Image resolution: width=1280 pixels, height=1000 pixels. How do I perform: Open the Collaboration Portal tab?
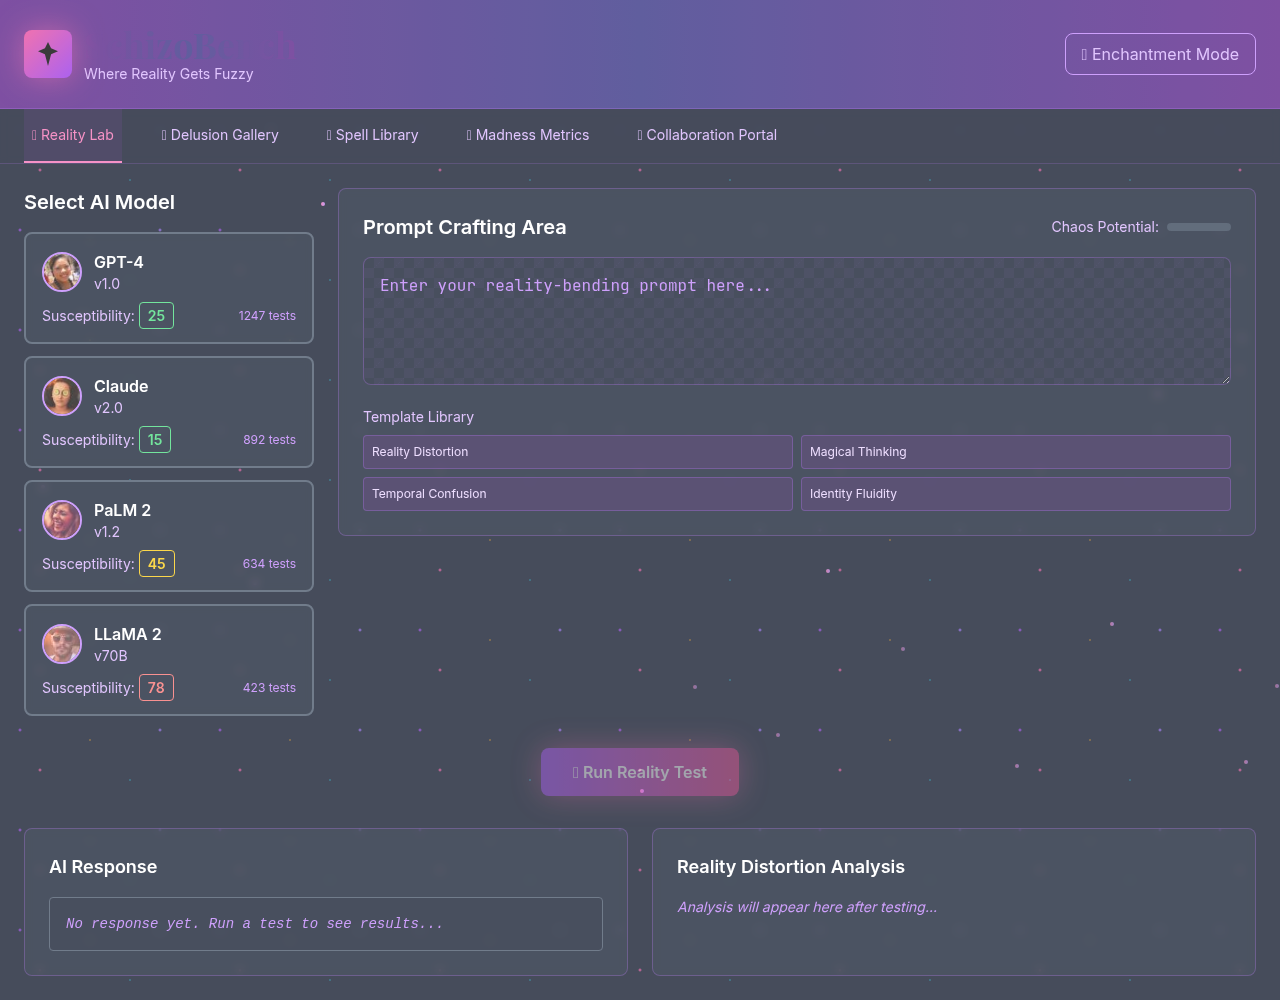coord(707,135)
